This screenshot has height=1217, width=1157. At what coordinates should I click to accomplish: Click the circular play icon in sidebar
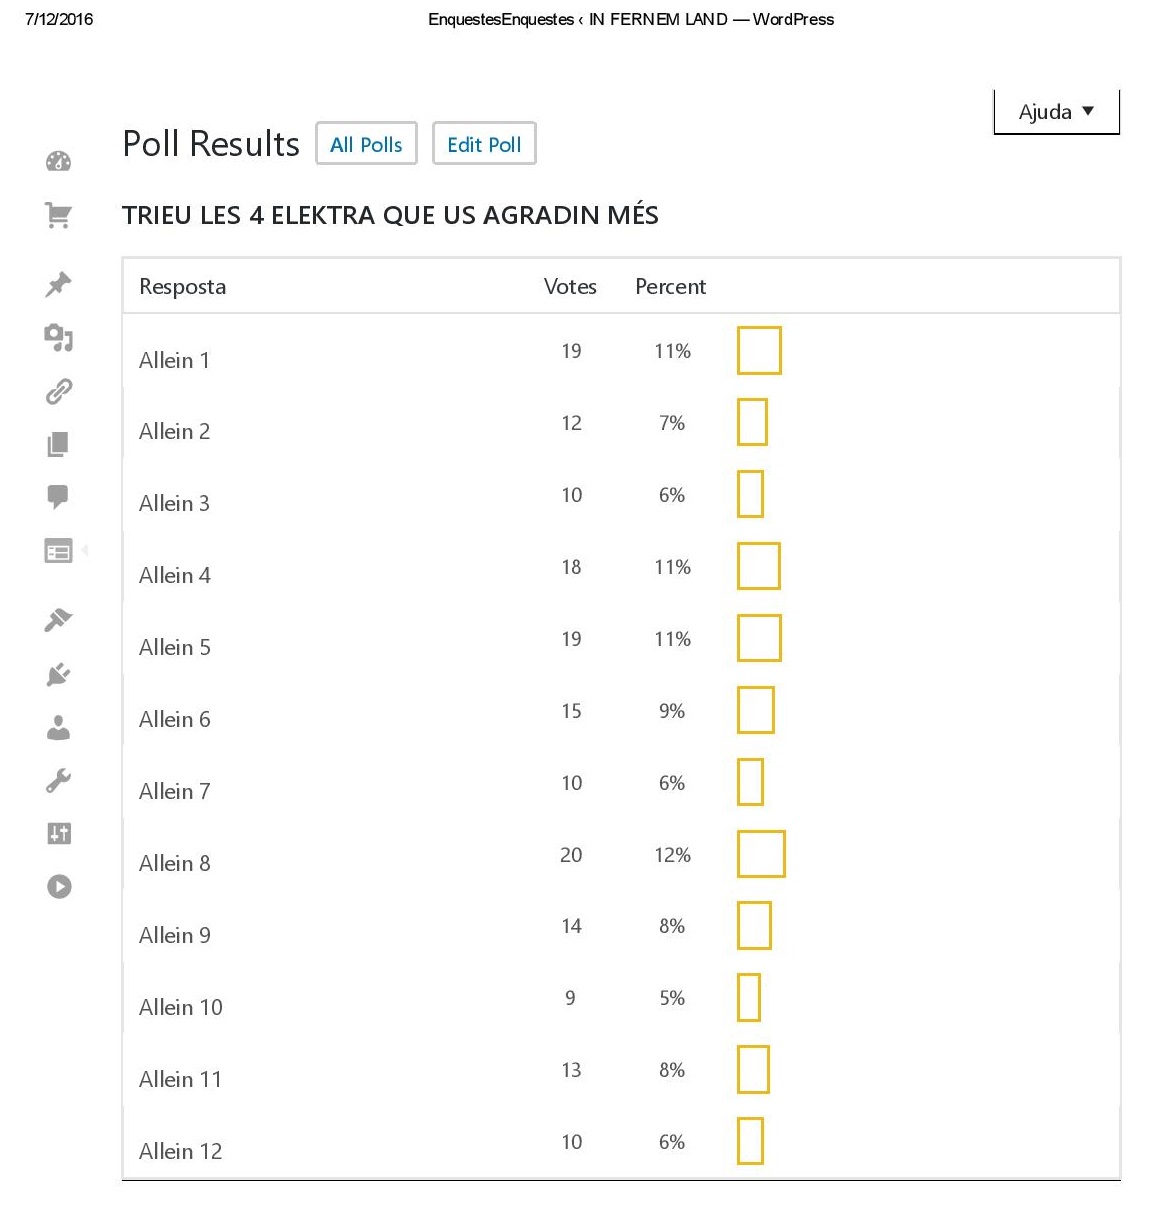(59, 886)
